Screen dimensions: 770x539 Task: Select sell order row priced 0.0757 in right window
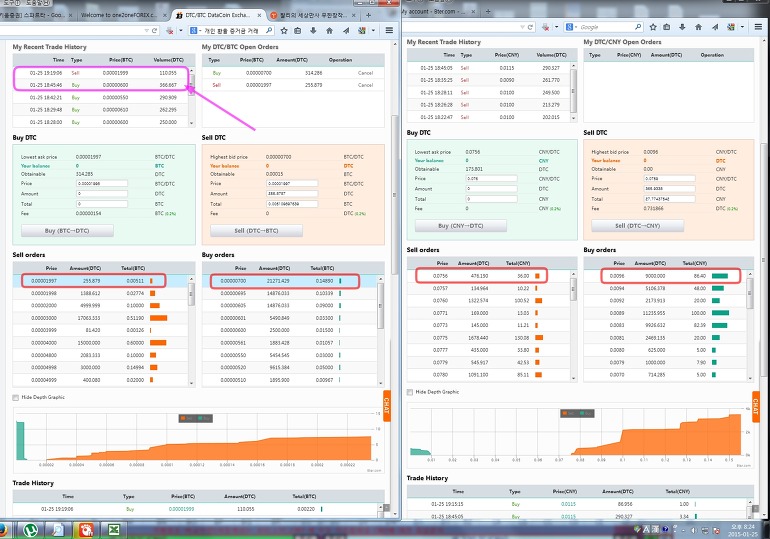489,289
